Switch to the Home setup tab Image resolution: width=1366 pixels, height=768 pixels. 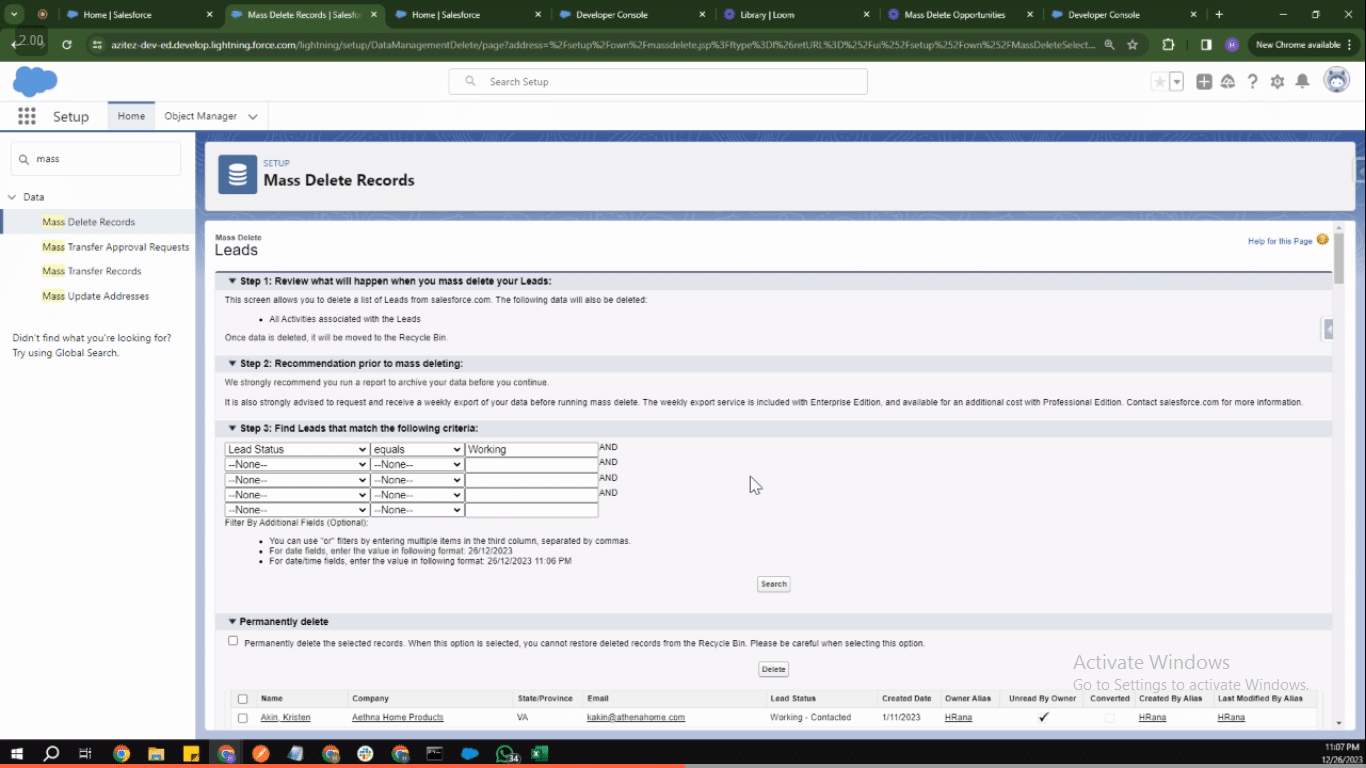click(131, 116)
